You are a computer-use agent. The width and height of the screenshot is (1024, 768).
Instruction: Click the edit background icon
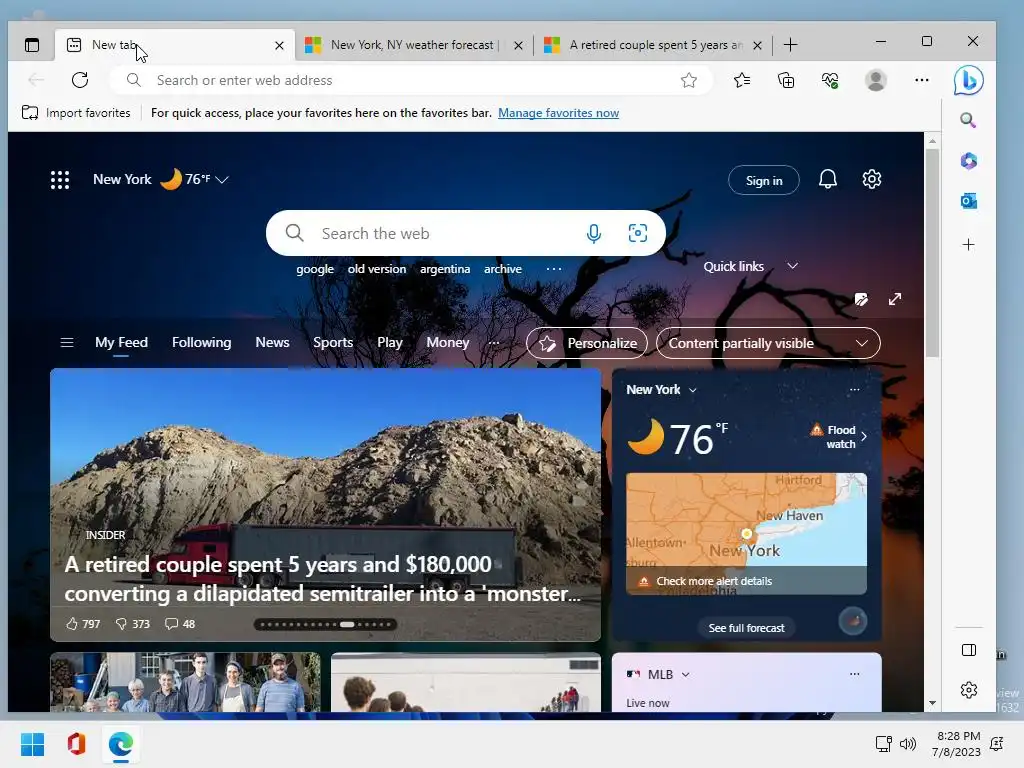(861, 299)
